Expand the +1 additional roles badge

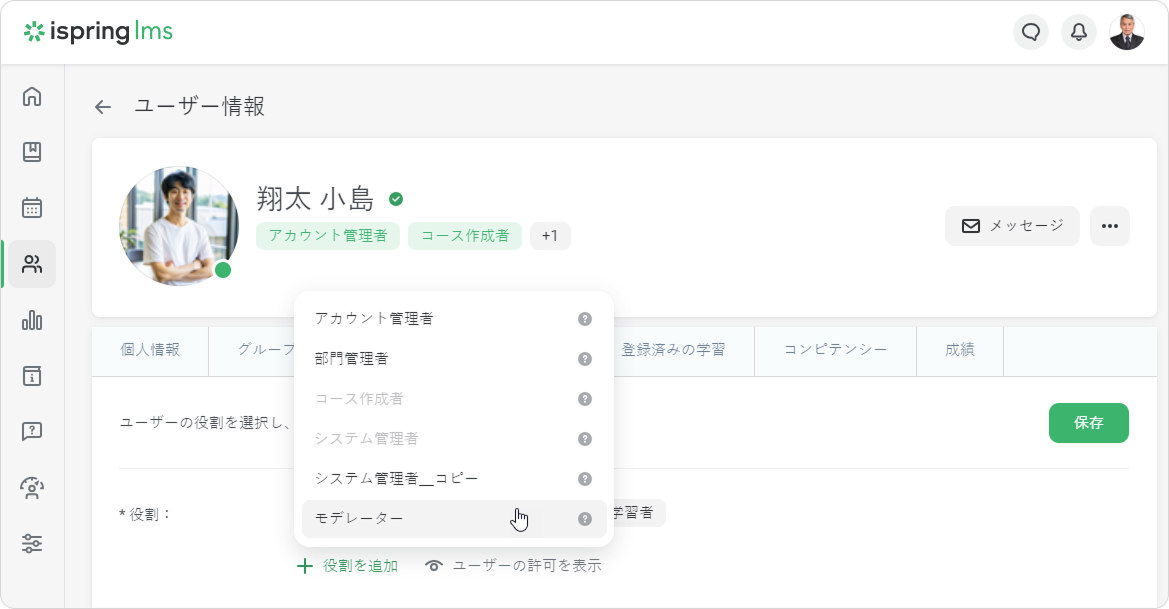pos(550,236)
